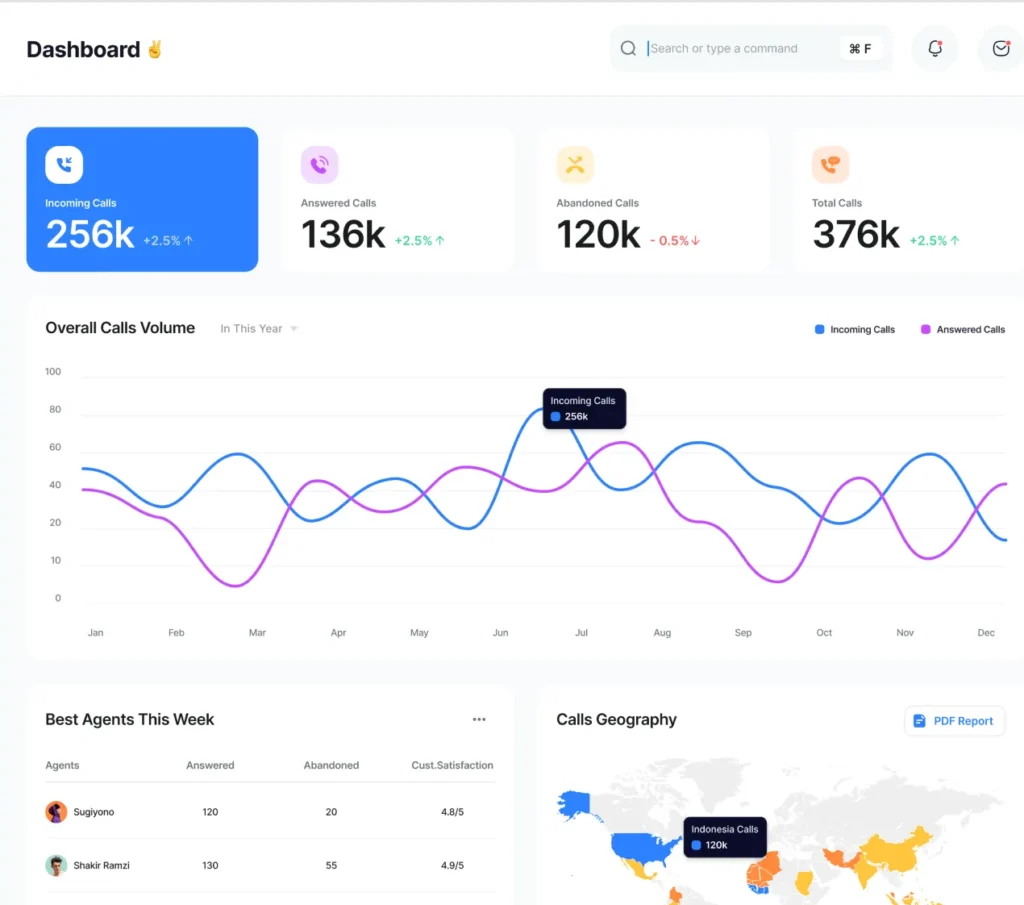
Task: Open the Total Calls orange phone icon
Action: [831, 164]
